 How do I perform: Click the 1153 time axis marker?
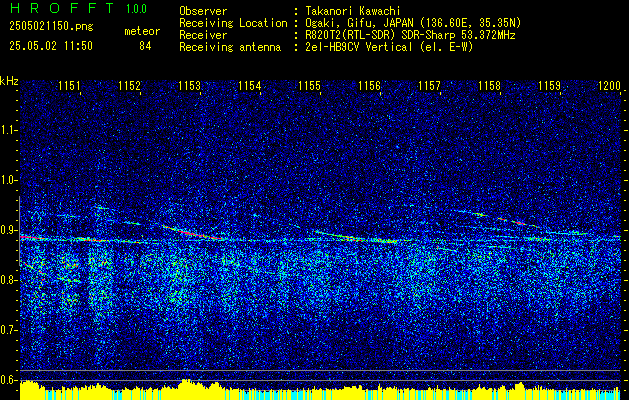pos(190,86)
